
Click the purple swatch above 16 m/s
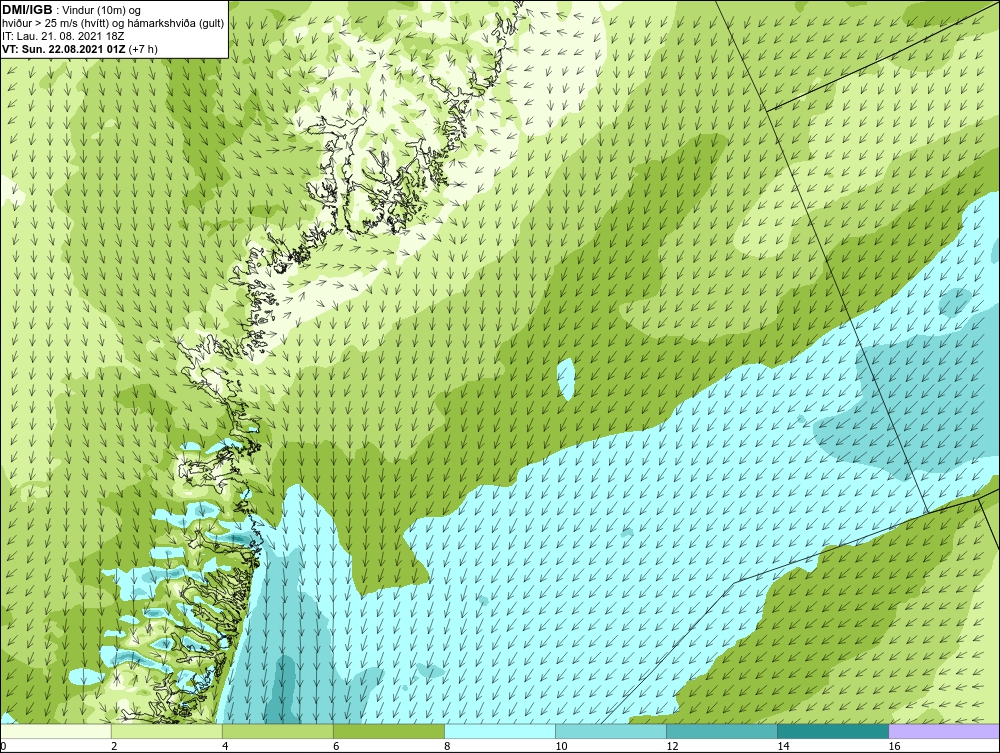pyautogui.click(x=943, y=731)
